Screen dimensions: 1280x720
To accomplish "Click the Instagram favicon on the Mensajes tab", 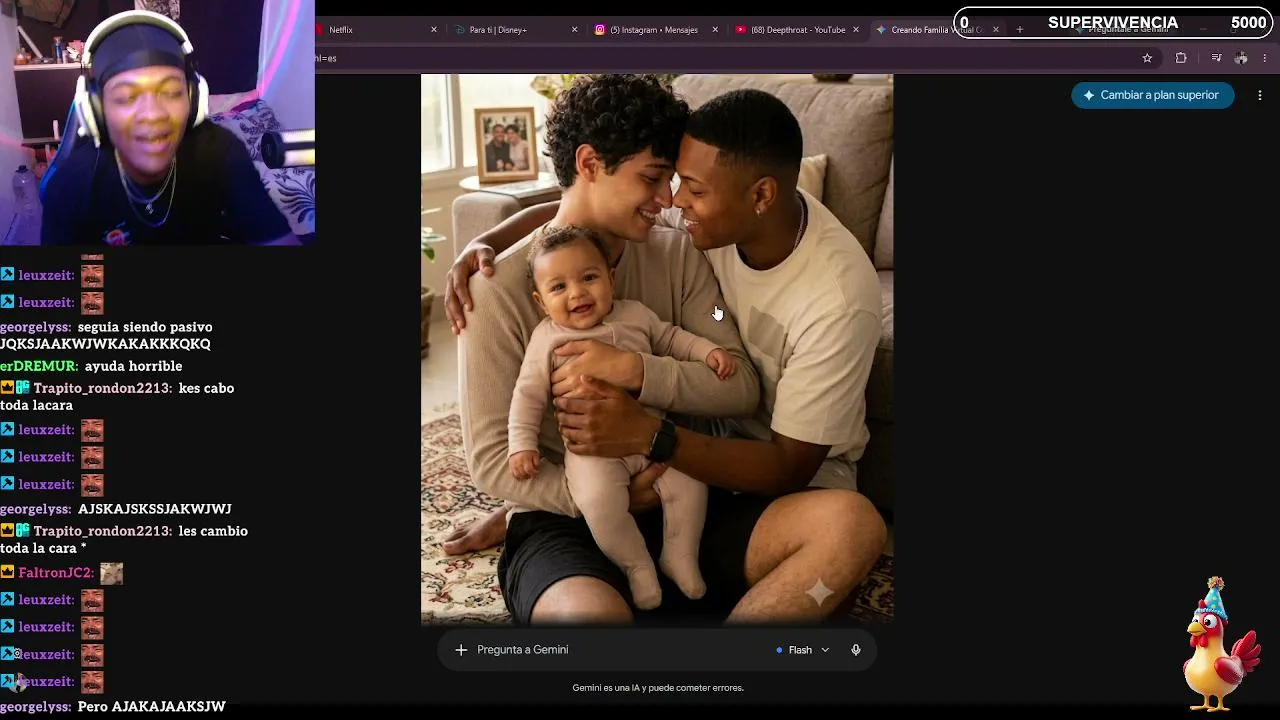I will click(x=600, y=30).
